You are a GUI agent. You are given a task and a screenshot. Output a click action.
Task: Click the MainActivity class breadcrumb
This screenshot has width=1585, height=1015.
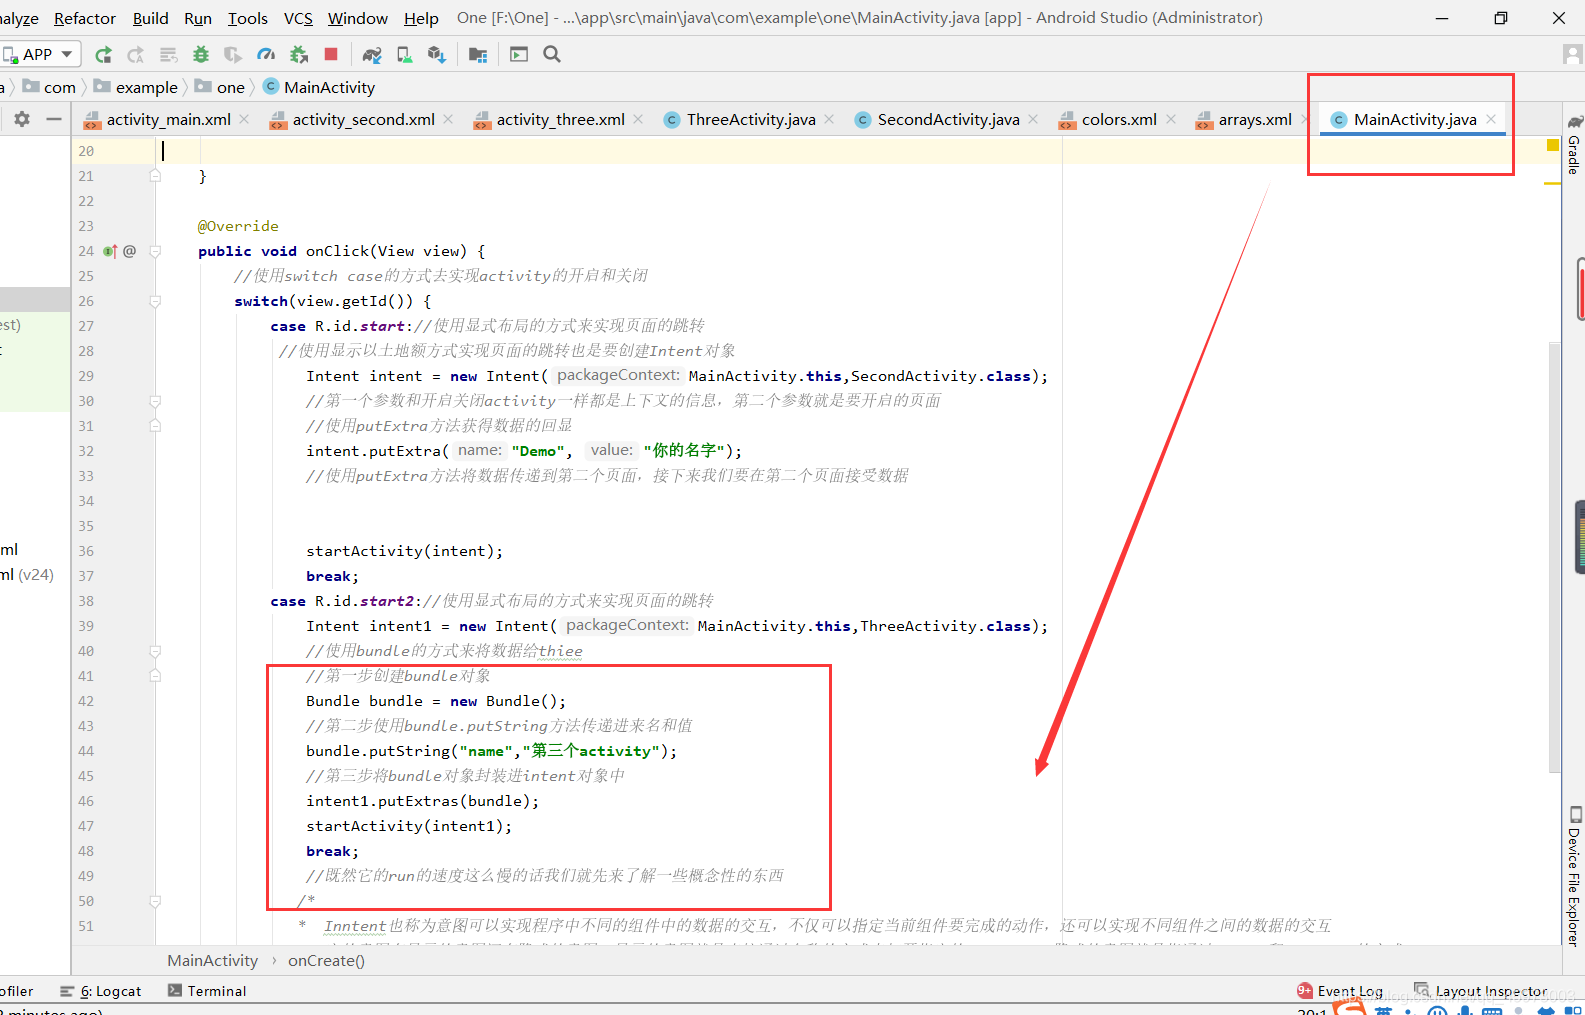(319, 87)
